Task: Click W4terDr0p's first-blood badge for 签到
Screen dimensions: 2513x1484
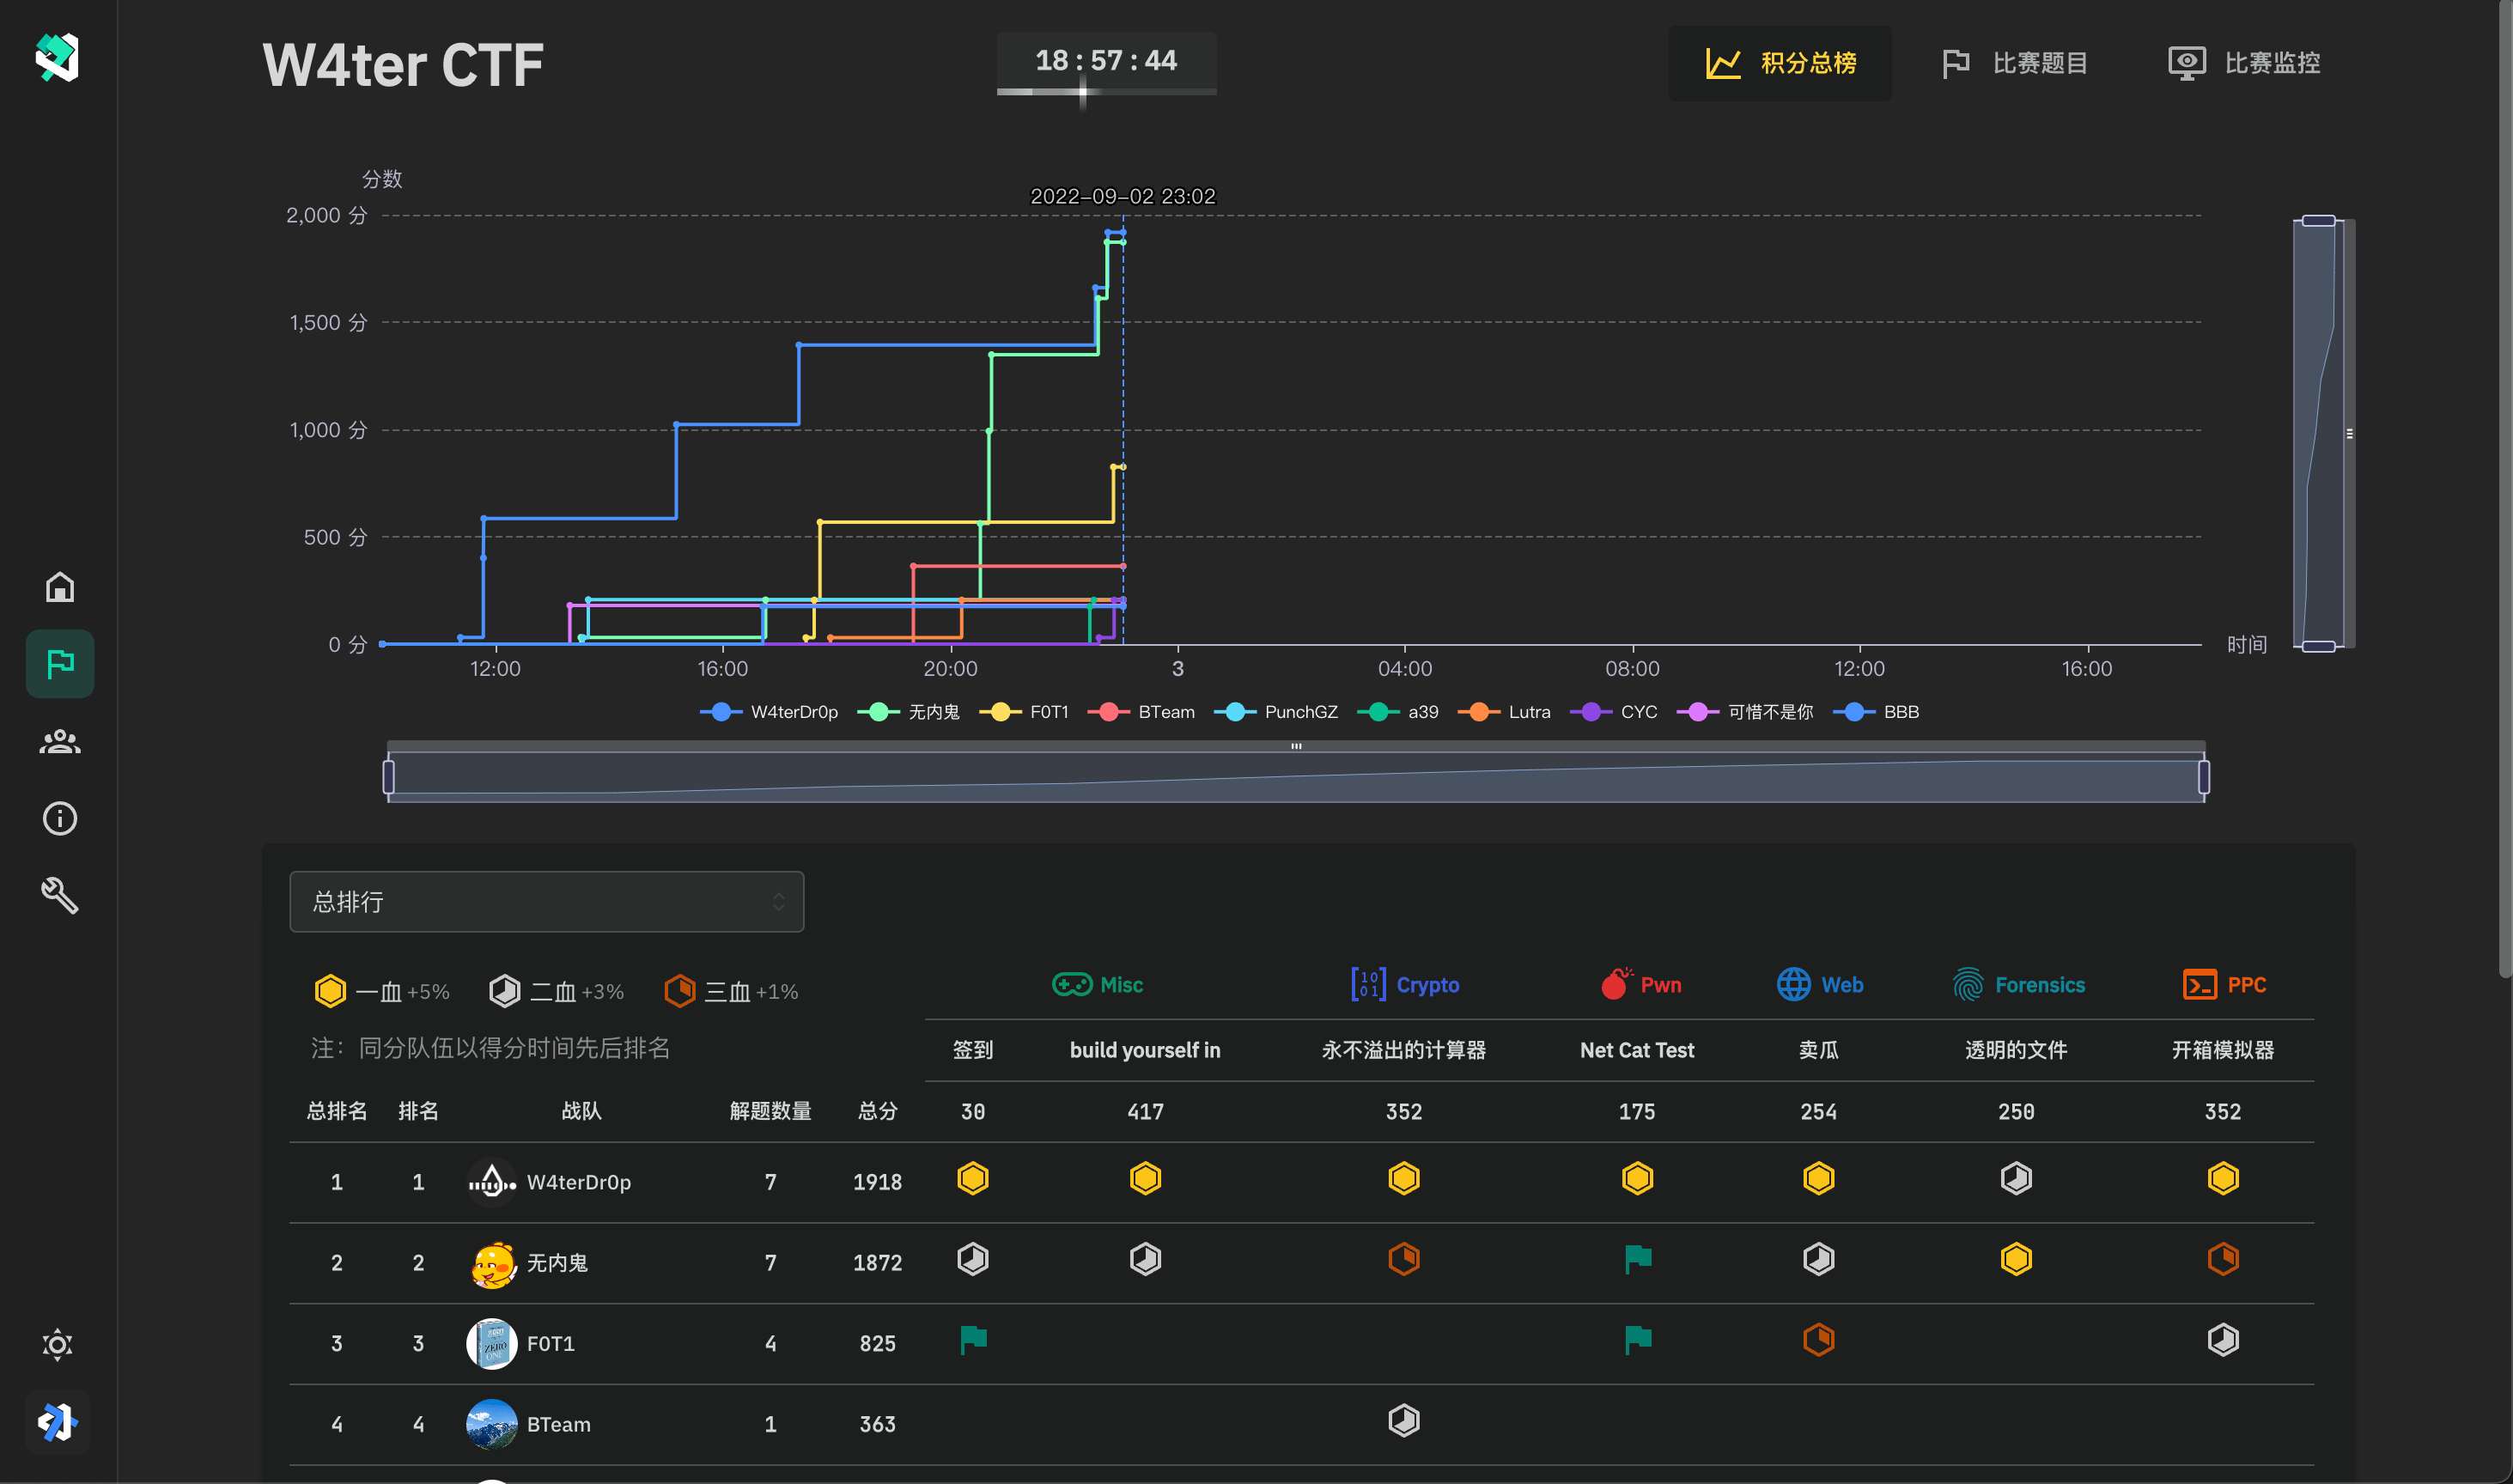Action: 972,1179
